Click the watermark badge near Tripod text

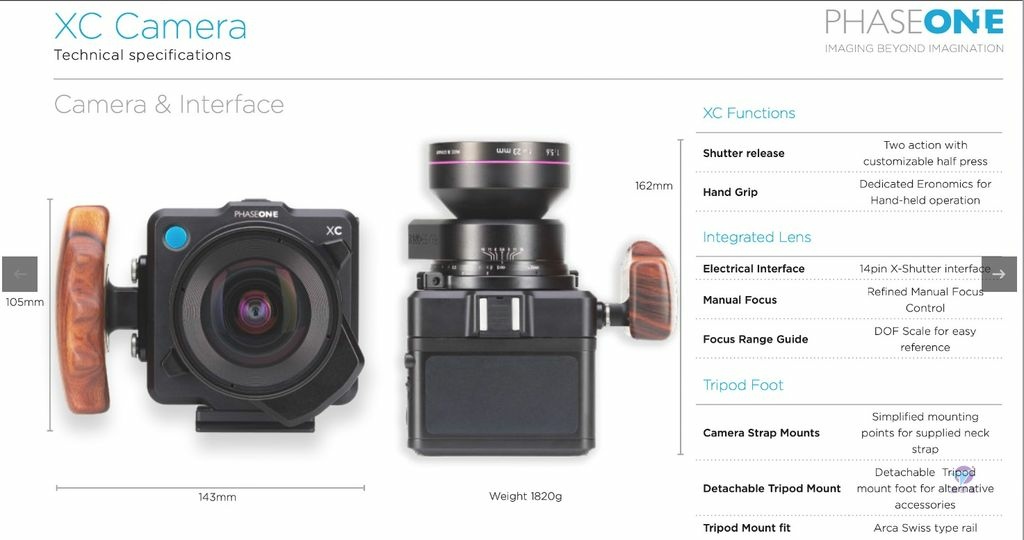[x=964, y=475]
